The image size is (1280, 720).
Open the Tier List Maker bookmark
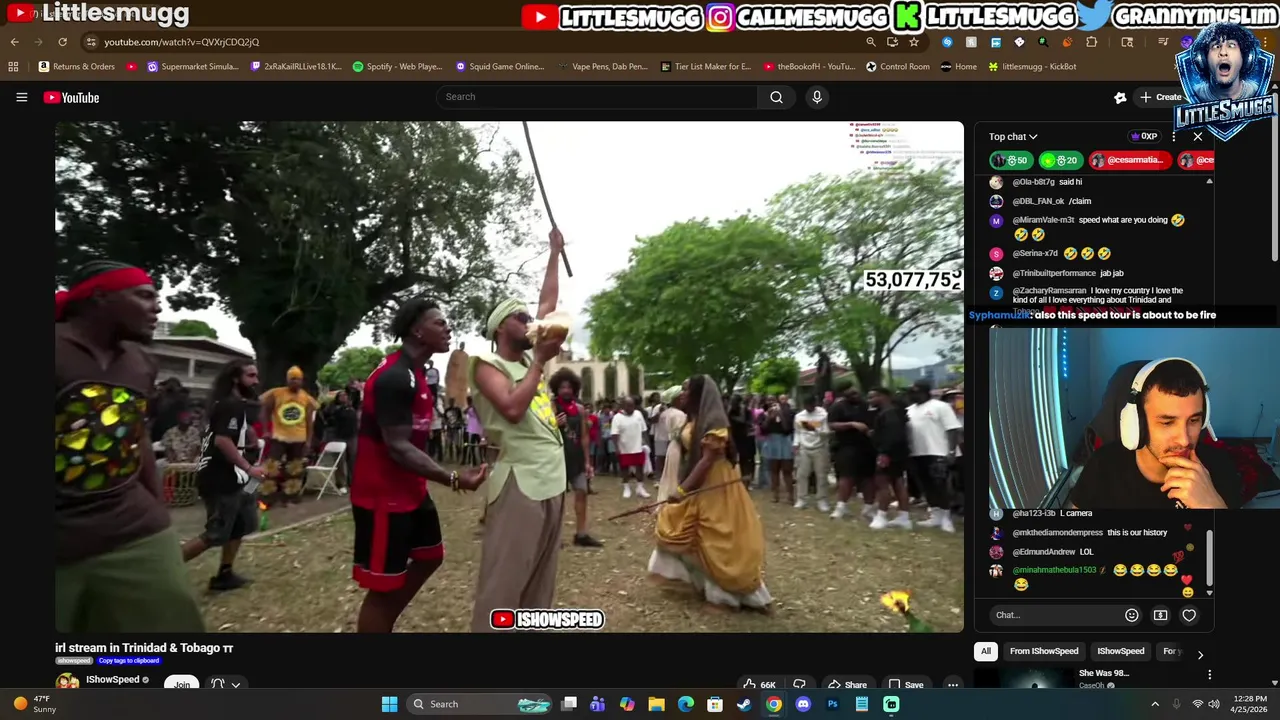tap(706, 67)
